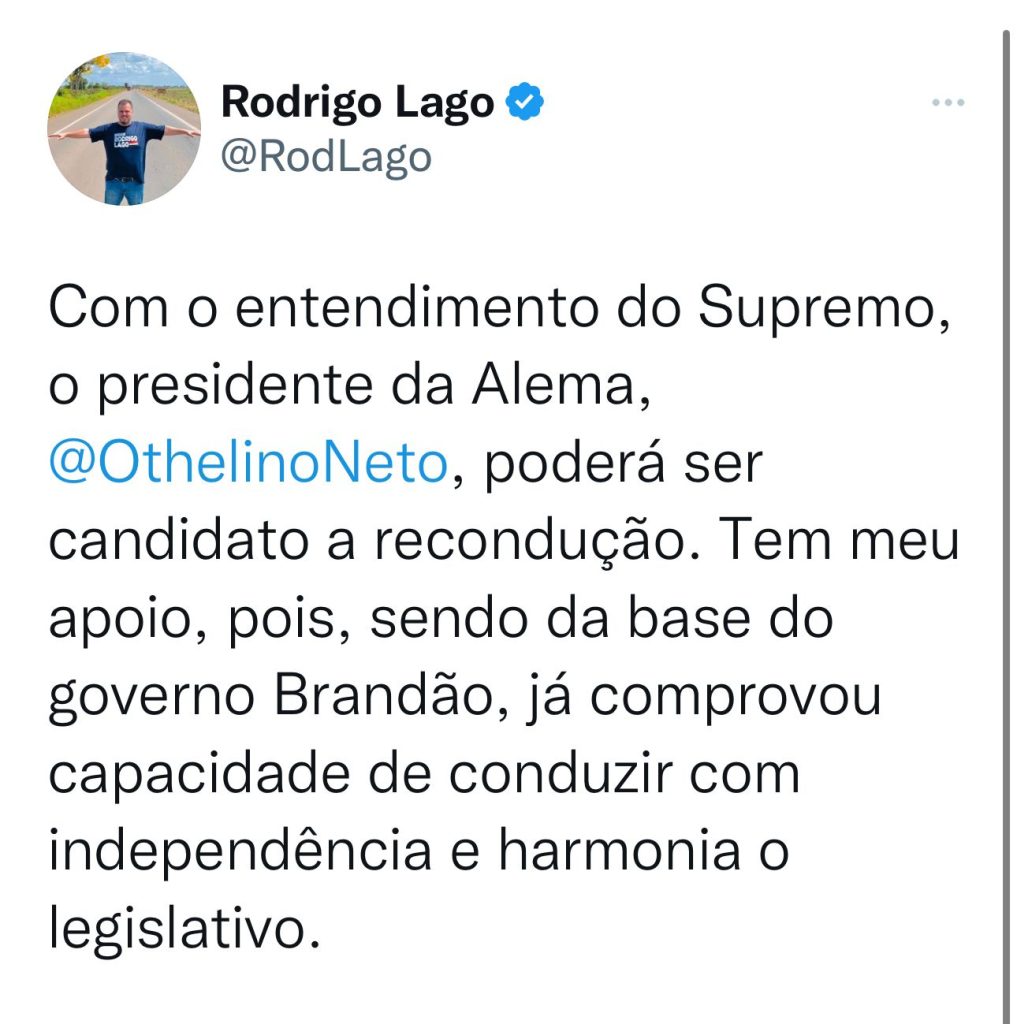
Task: Click the blue verified badge icon
Action: point(525,102)
